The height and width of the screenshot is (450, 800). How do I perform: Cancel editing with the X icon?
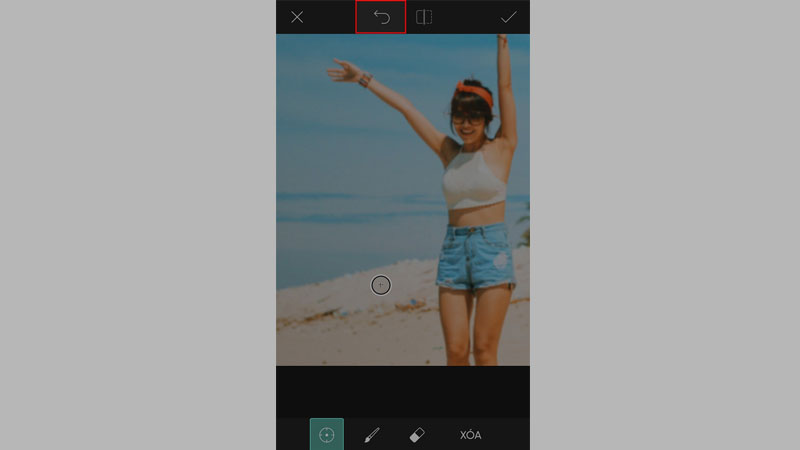pos(297,17)
